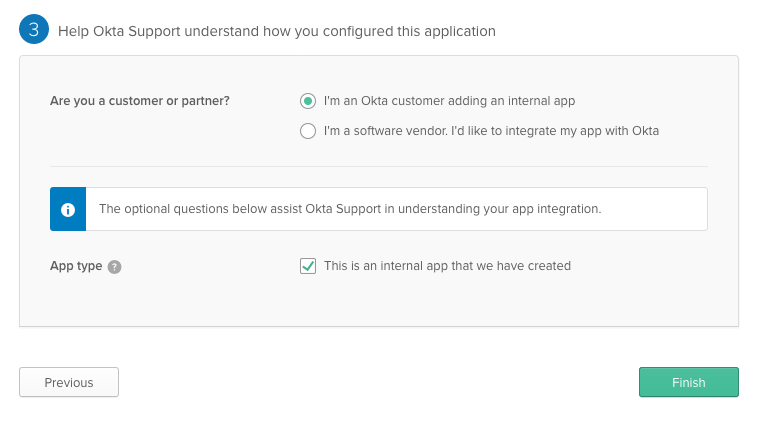Image resolution: width=761 pixels, height=433 pixels.
Task: Click the blue info icon in the banner
Action: 68,209
